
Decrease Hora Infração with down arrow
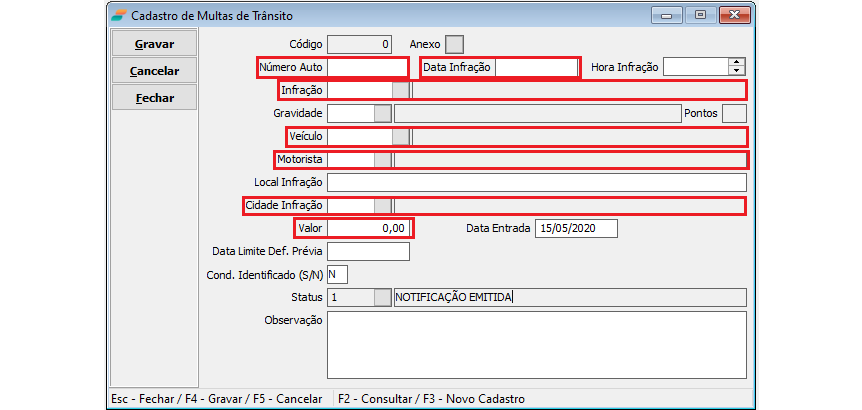coord(738,71)
